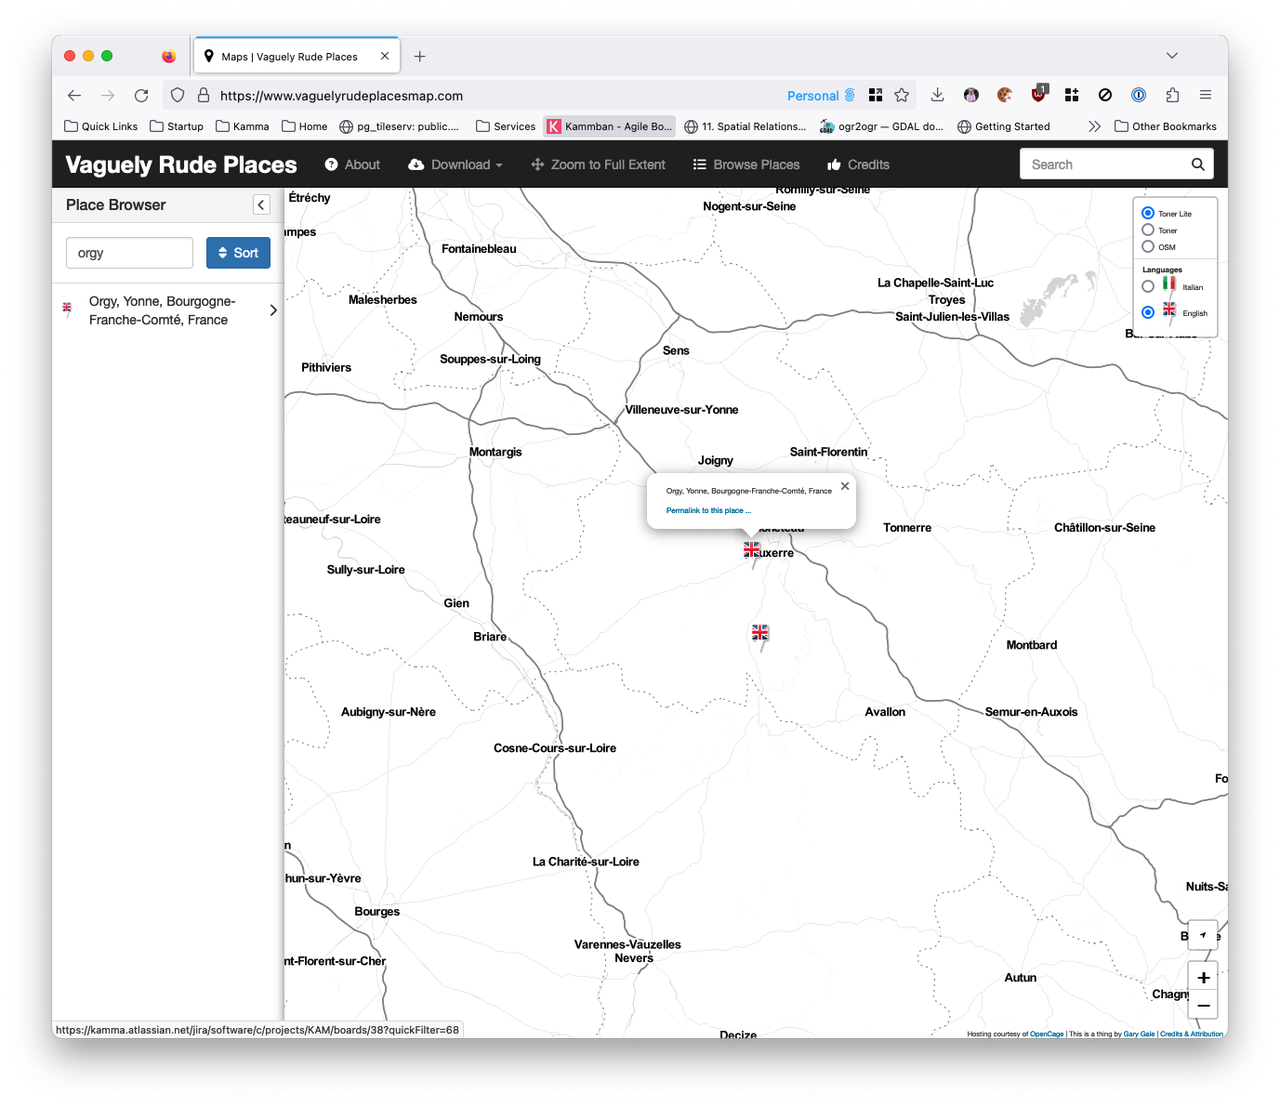Open the QR/grid icon in the address bar
1280x1107 pixels.
[x=875, y=95]
